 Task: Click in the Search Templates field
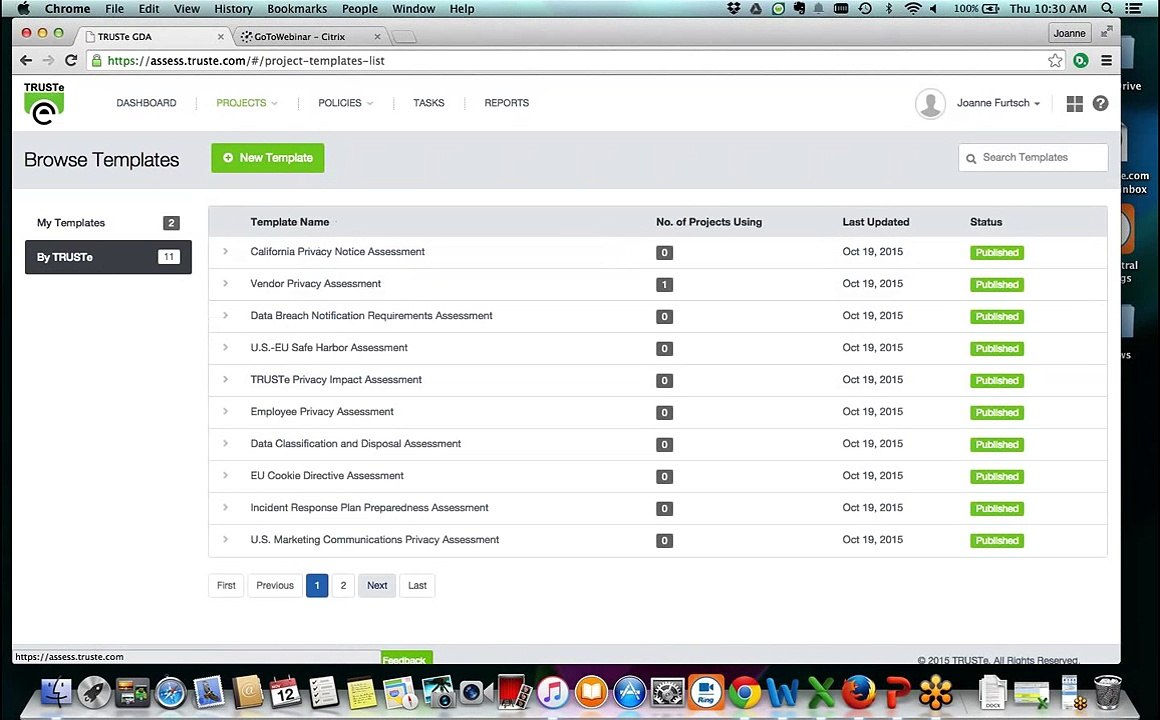[x=1033, y=158]
